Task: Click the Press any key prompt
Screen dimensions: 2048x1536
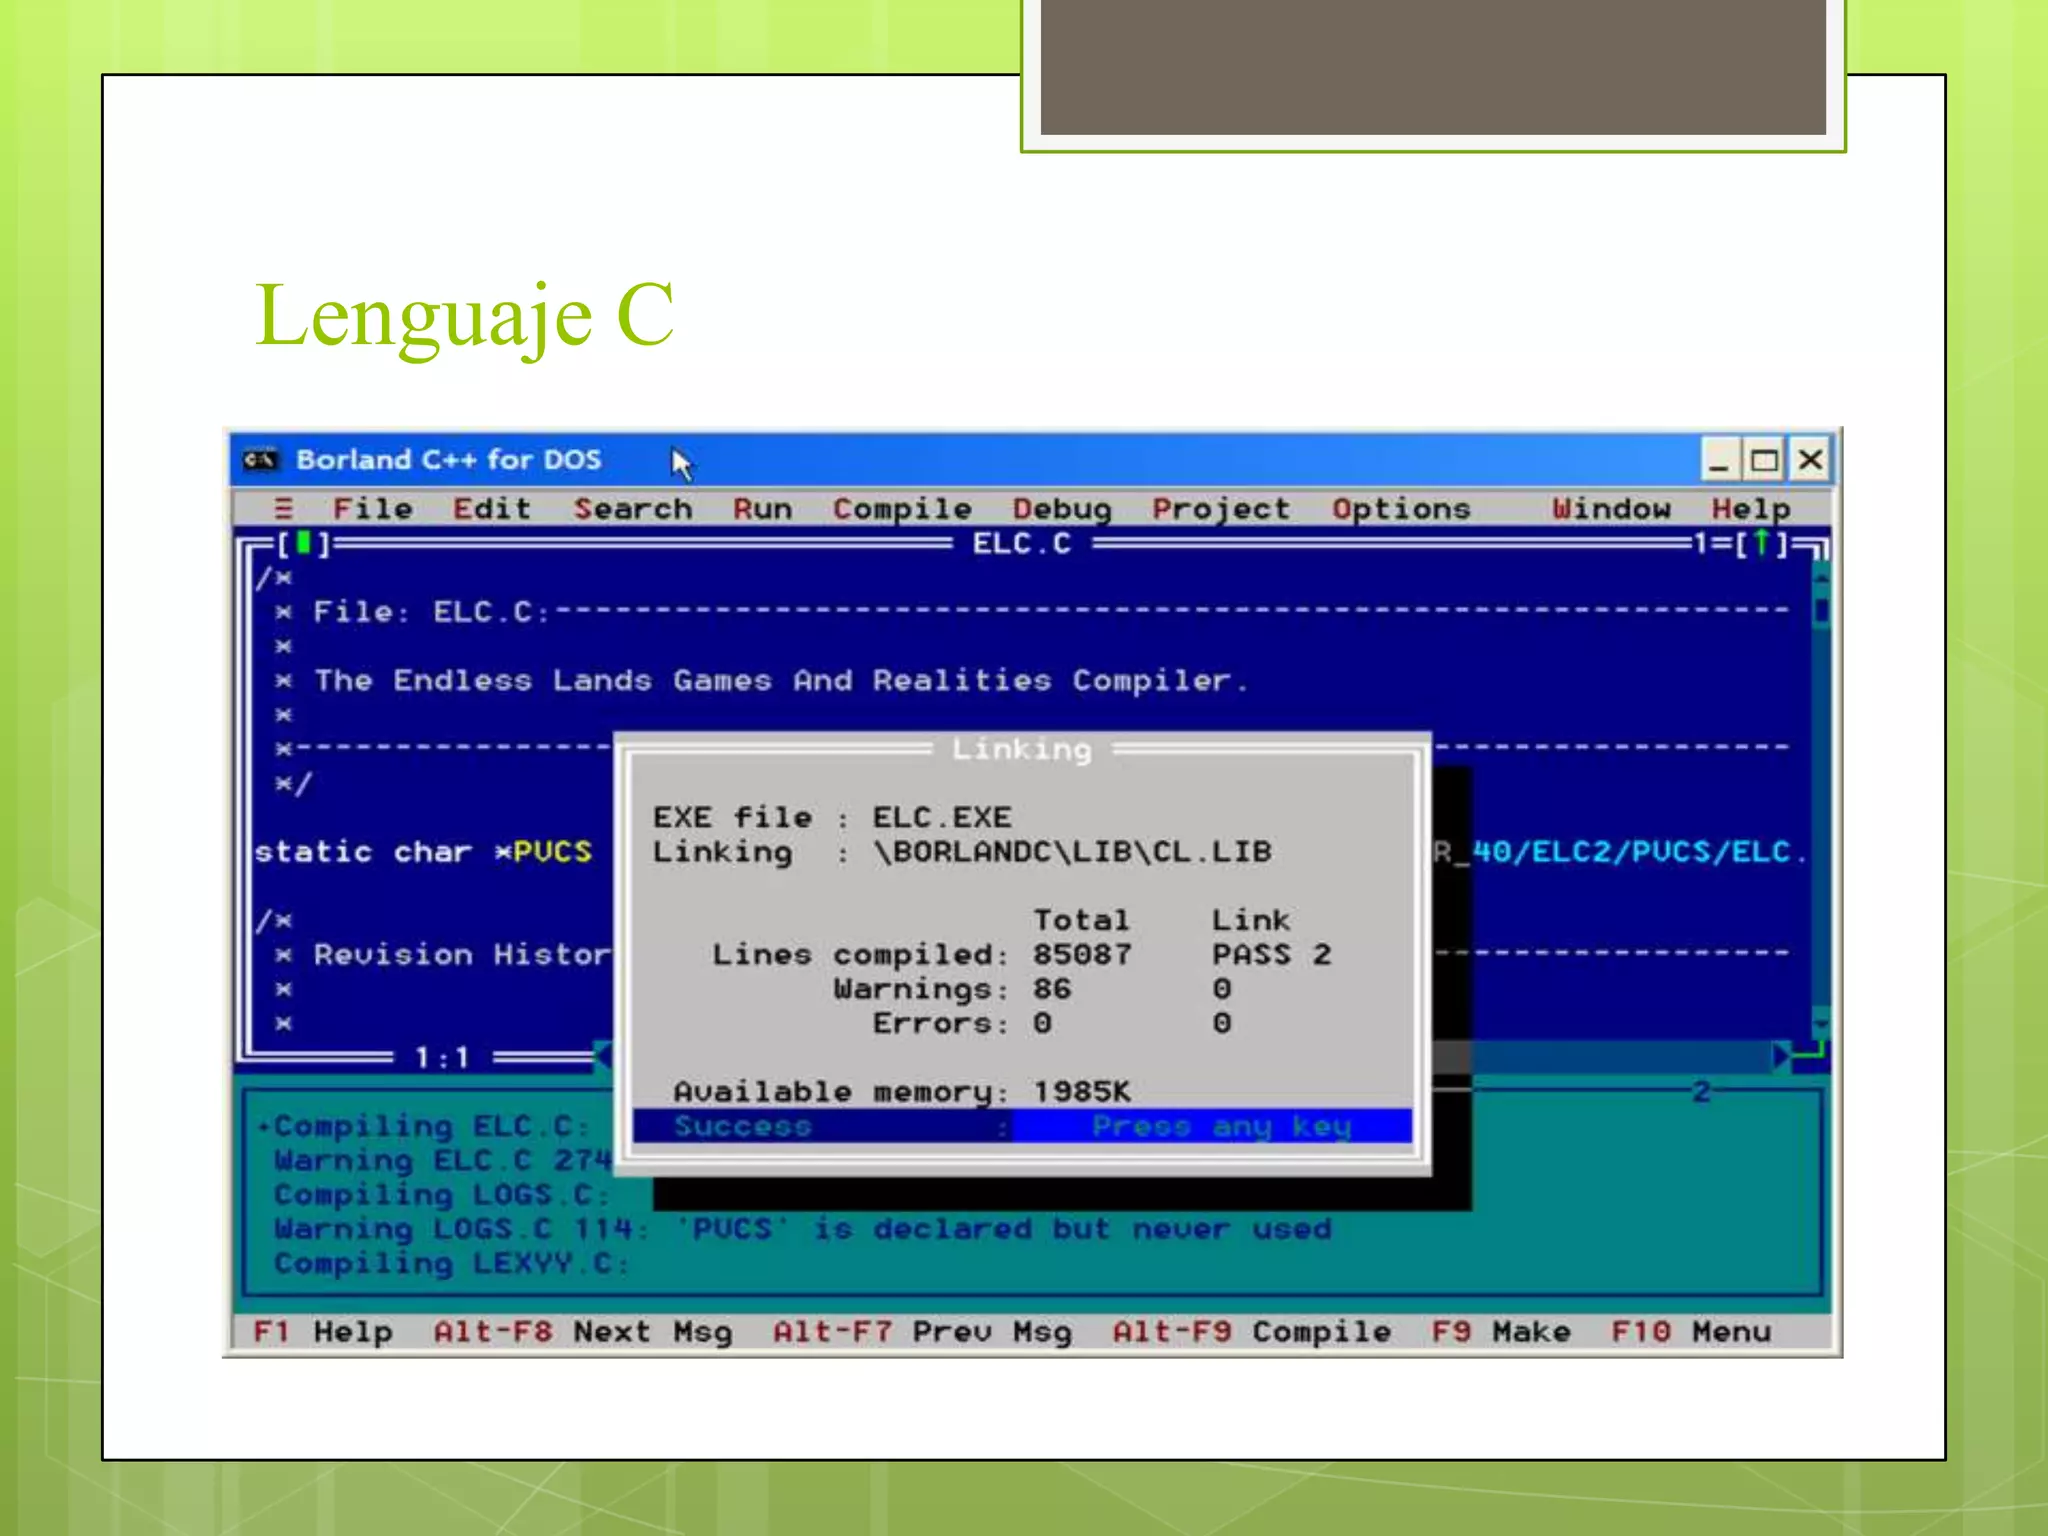Action: point(1220,1127)
